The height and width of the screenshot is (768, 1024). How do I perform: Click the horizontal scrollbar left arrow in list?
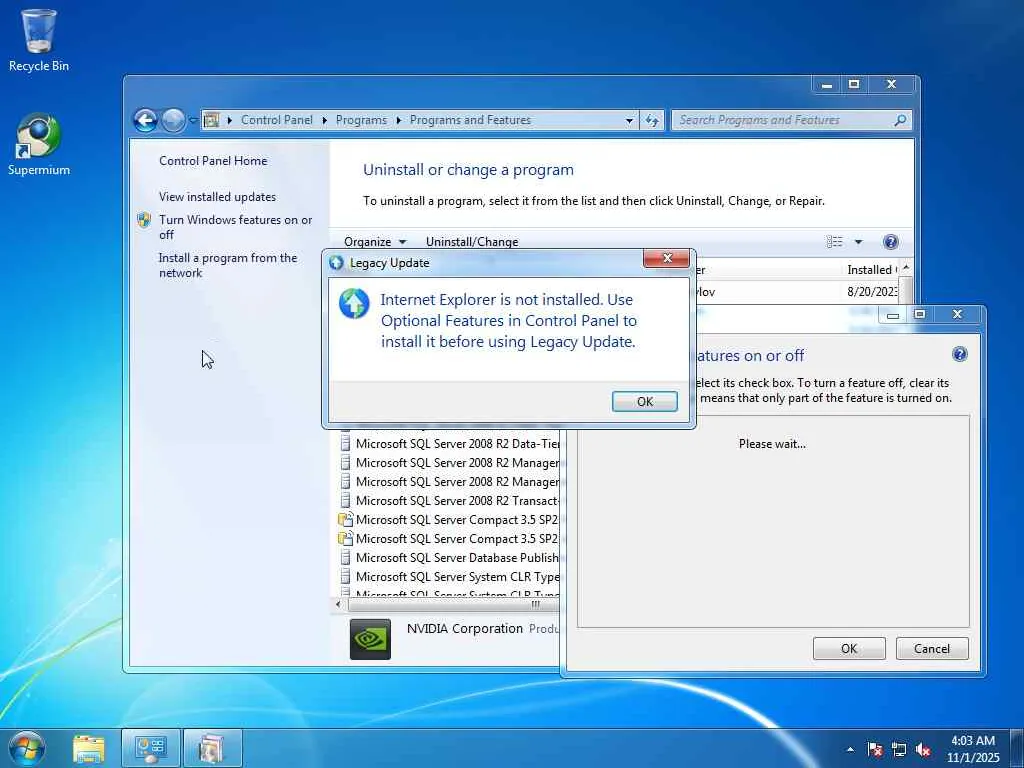(x=338, y=605)
